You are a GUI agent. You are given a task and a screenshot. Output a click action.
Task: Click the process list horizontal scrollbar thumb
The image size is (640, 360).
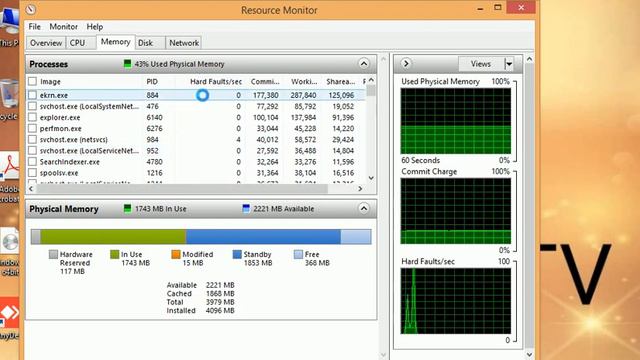tap(182, 189)
